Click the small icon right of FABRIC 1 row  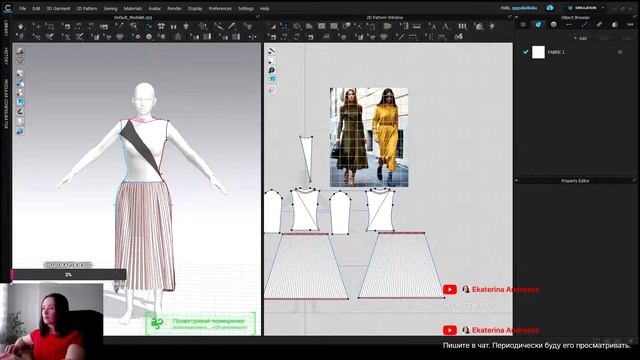(x=620, y=52)
